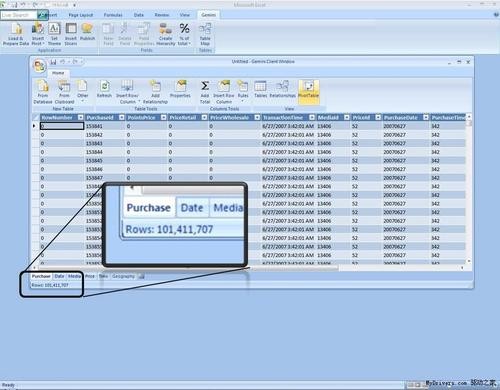
Task: Open the PointsPrice column filter dropdown
Action: (163, 117)
